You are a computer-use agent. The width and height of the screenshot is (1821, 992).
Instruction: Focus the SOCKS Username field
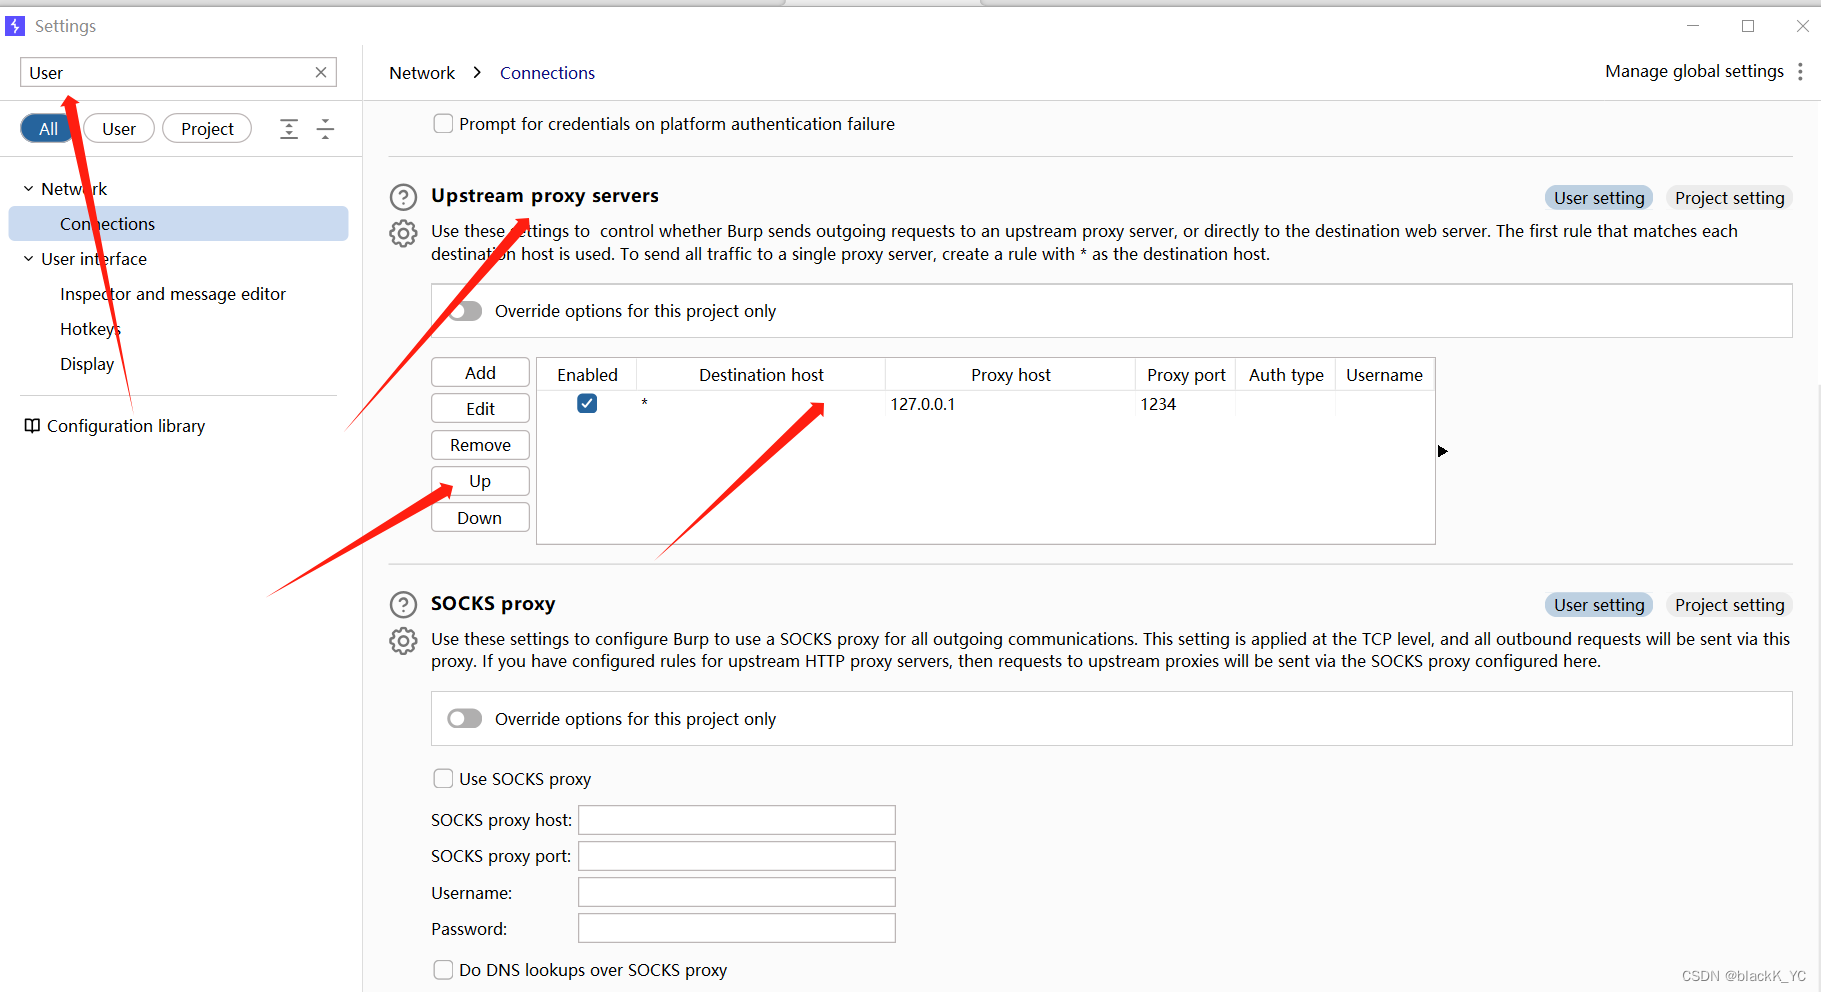(x=737, y=892)
